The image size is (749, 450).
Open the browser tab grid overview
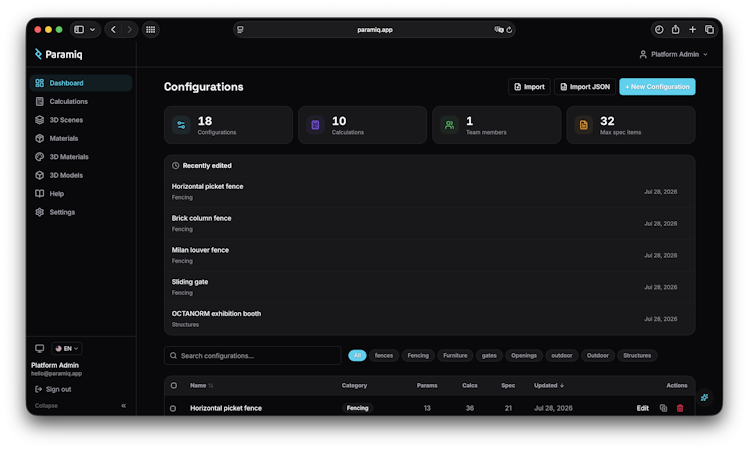click(150, 30)
